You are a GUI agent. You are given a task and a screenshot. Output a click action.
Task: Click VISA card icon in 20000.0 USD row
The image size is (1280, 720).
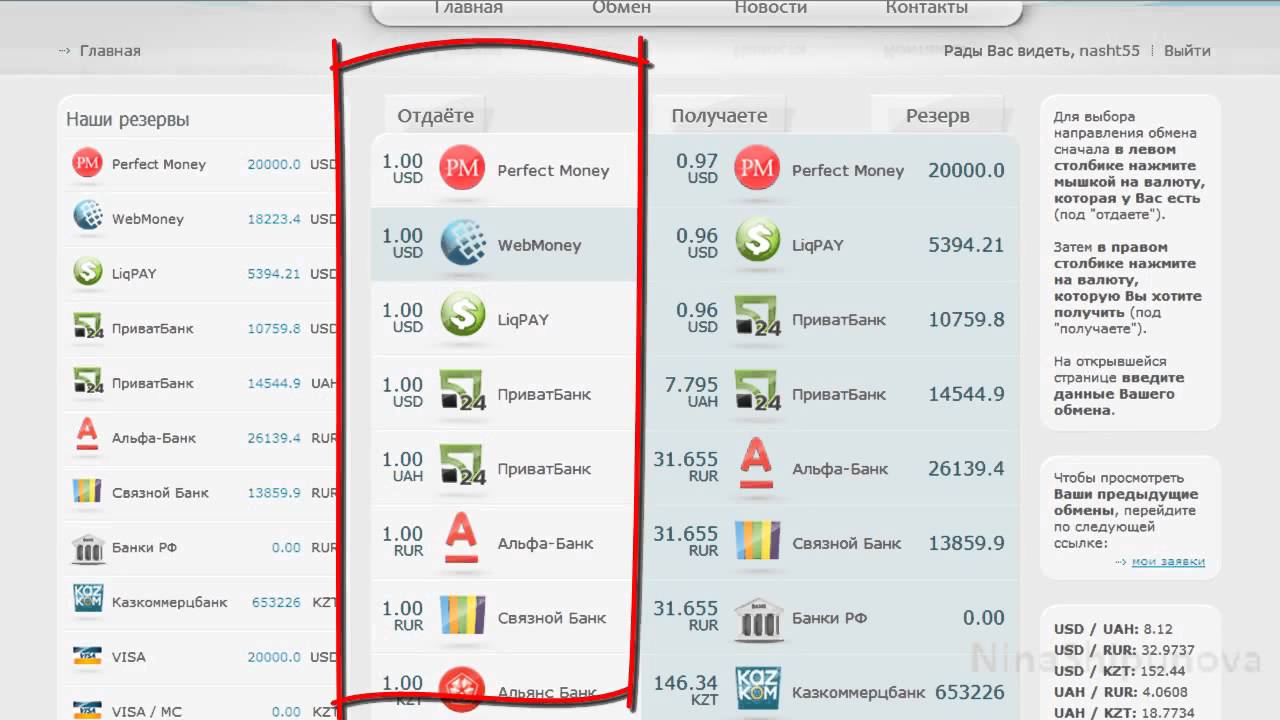[x=88, y=656]
